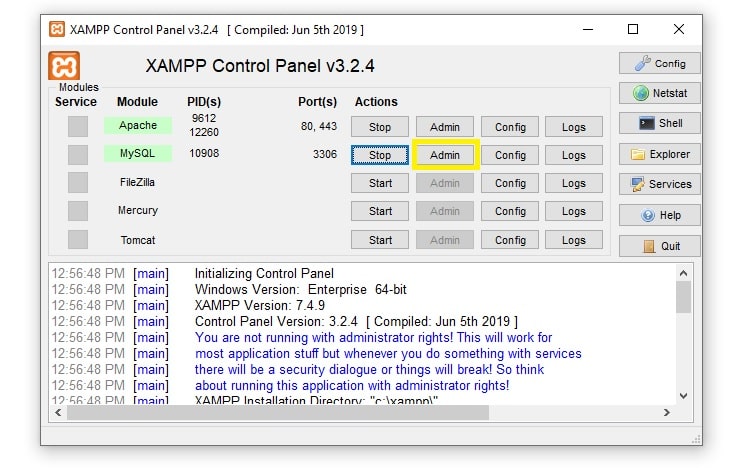
Task: Click the log scroll right arrow
Action: coord(667,412)
